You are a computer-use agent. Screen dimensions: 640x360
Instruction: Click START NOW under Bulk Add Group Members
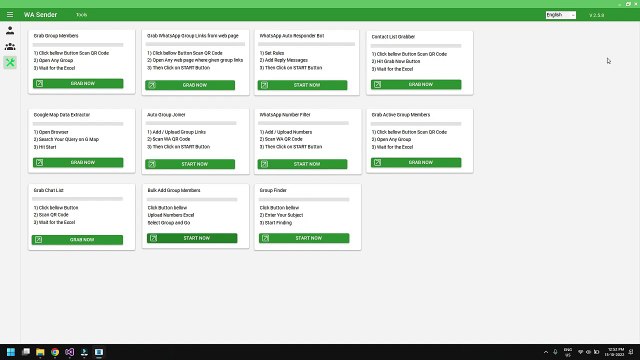pyautogui.click(x=192, y=238)
